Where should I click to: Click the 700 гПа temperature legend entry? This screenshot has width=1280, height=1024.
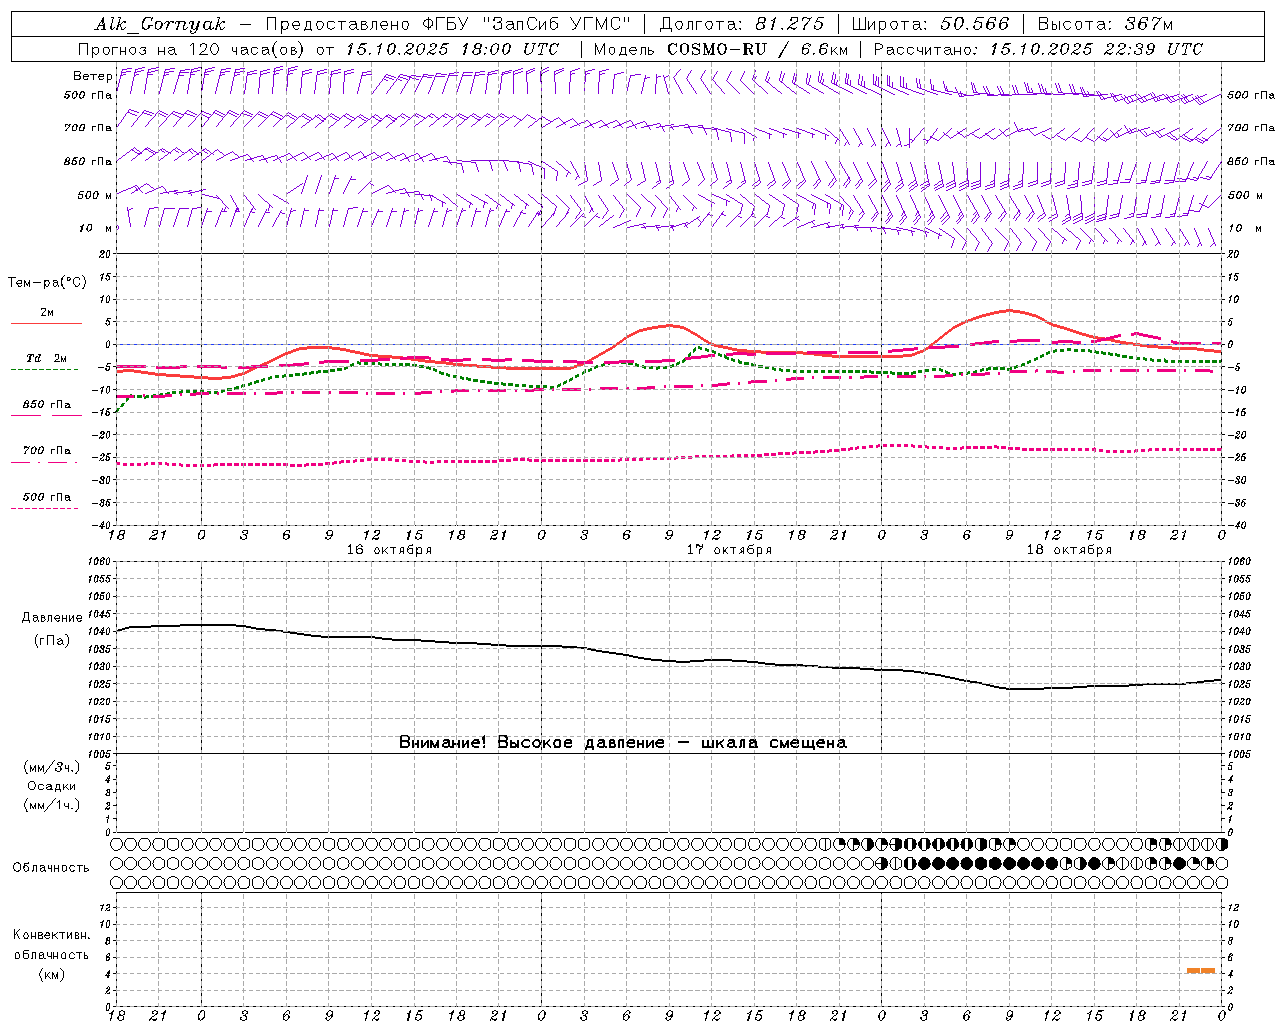(x=46, y=451)
